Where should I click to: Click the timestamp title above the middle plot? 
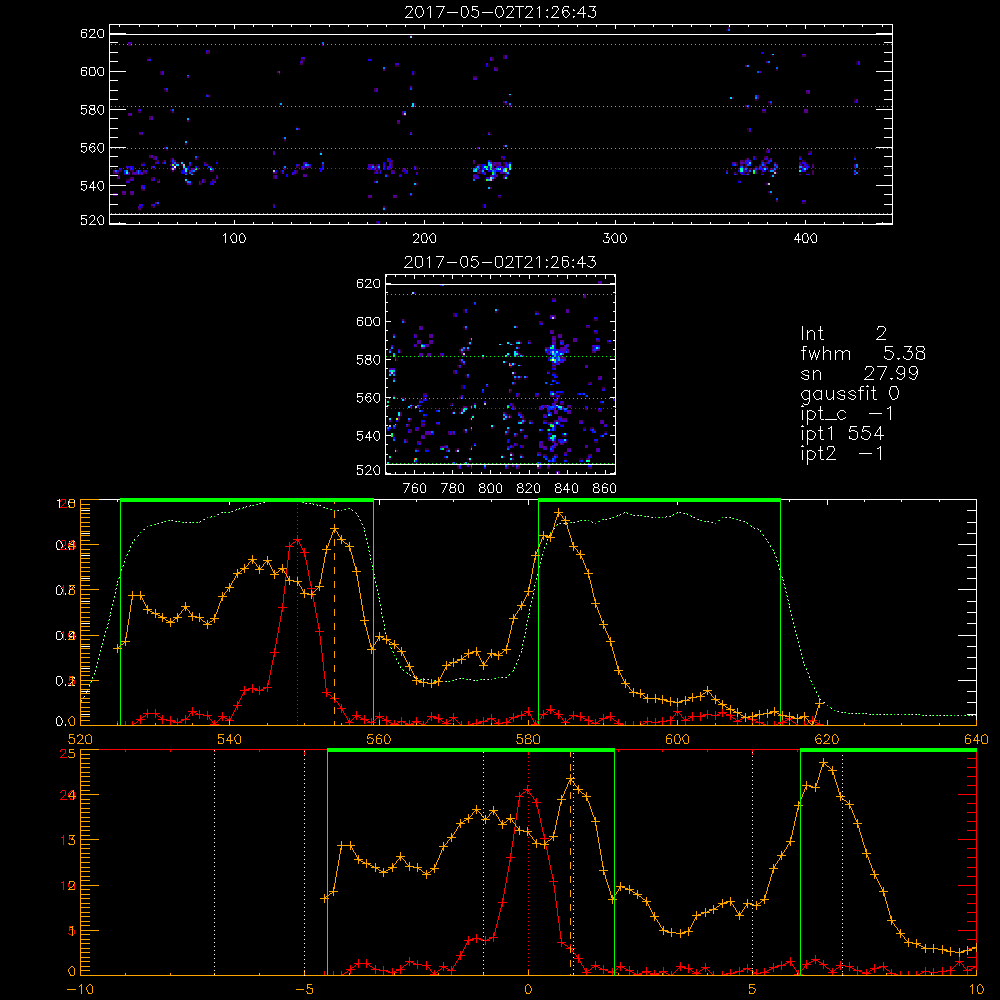coord(501,262)
